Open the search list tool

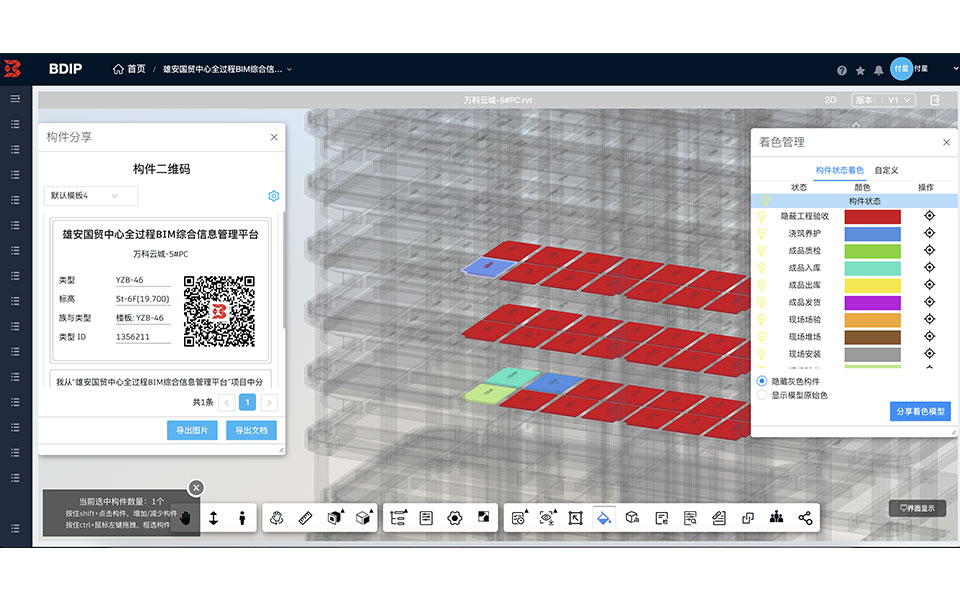click(x=690, y=518)
